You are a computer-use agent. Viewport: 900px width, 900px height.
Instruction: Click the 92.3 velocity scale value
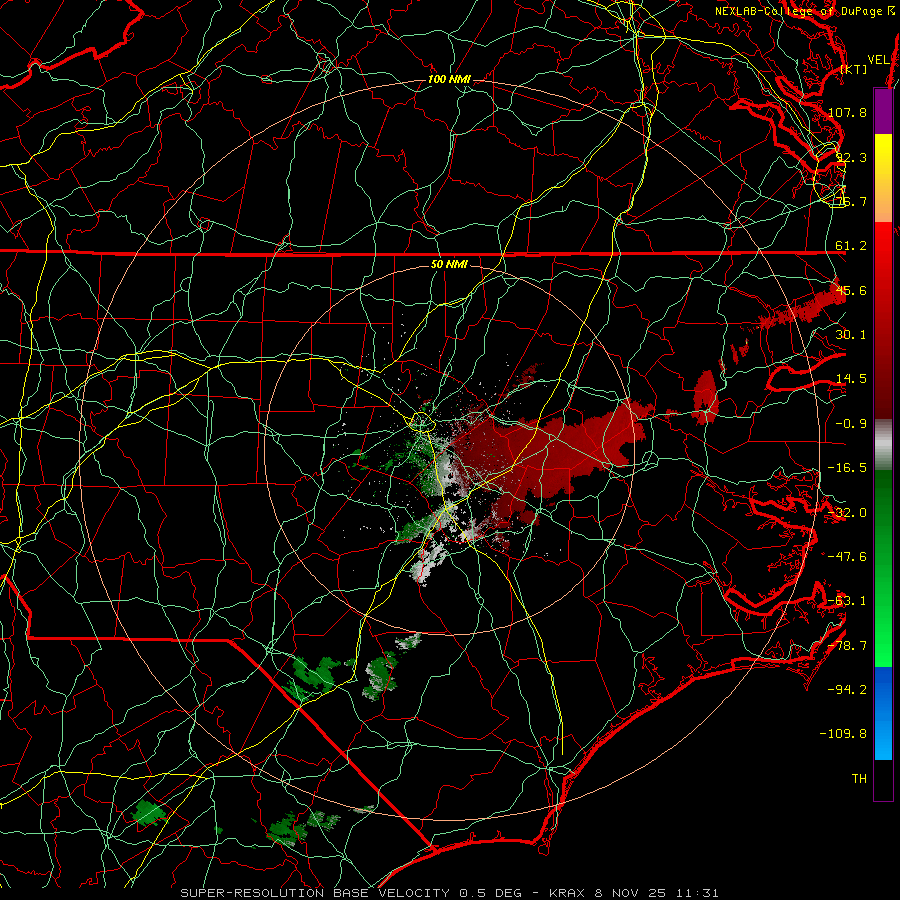(x=851, y=157)
